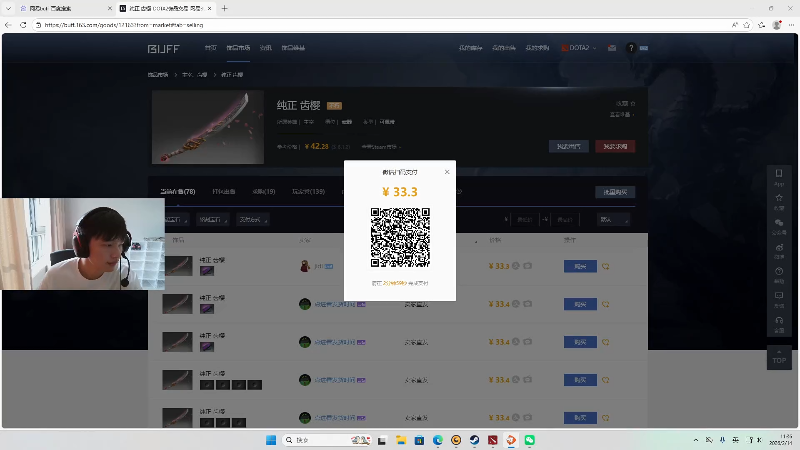The width and height of the screenshot is (800, 450).
Task: Open Steam from the taskbar
Action: [474, 440]
